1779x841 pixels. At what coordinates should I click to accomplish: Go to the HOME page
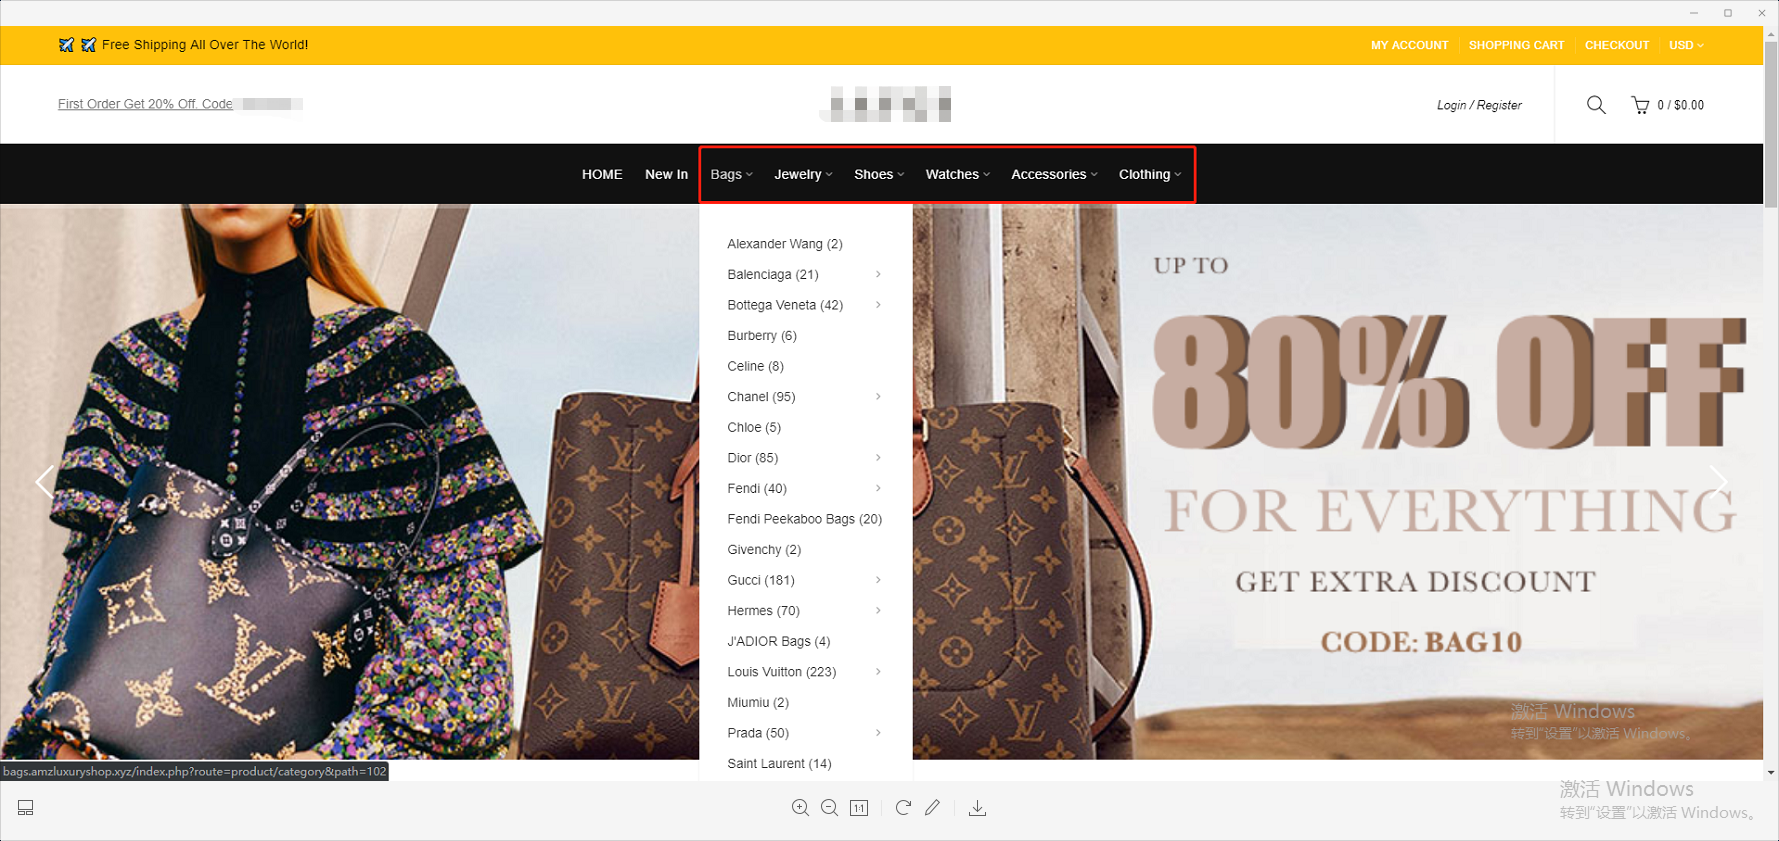(602, 174)
